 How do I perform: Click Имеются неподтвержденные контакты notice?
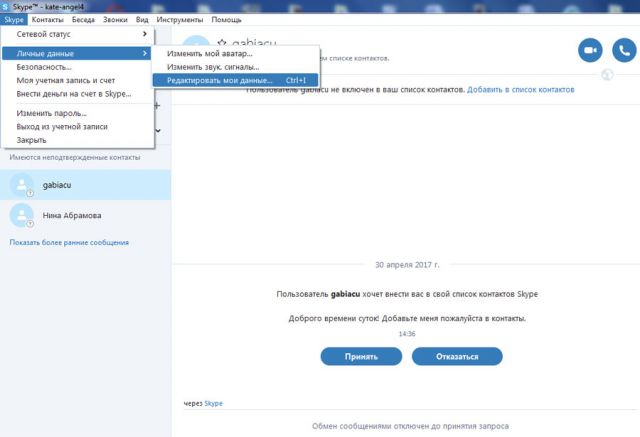point(75,157)
